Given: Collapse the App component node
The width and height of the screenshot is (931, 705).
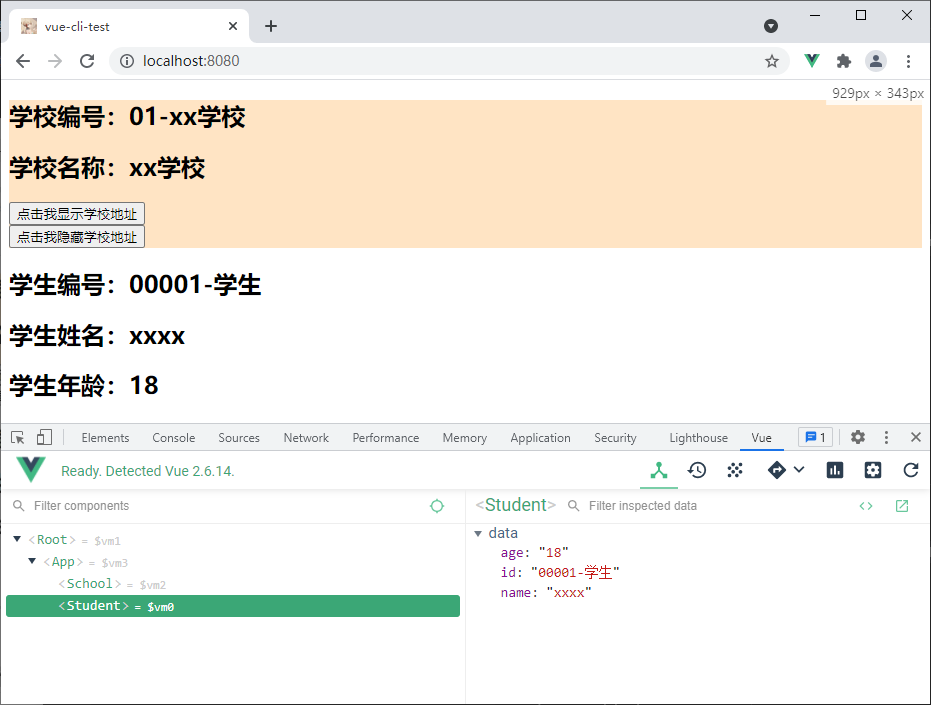Looking at the screenshot, I should coord(32,562).
